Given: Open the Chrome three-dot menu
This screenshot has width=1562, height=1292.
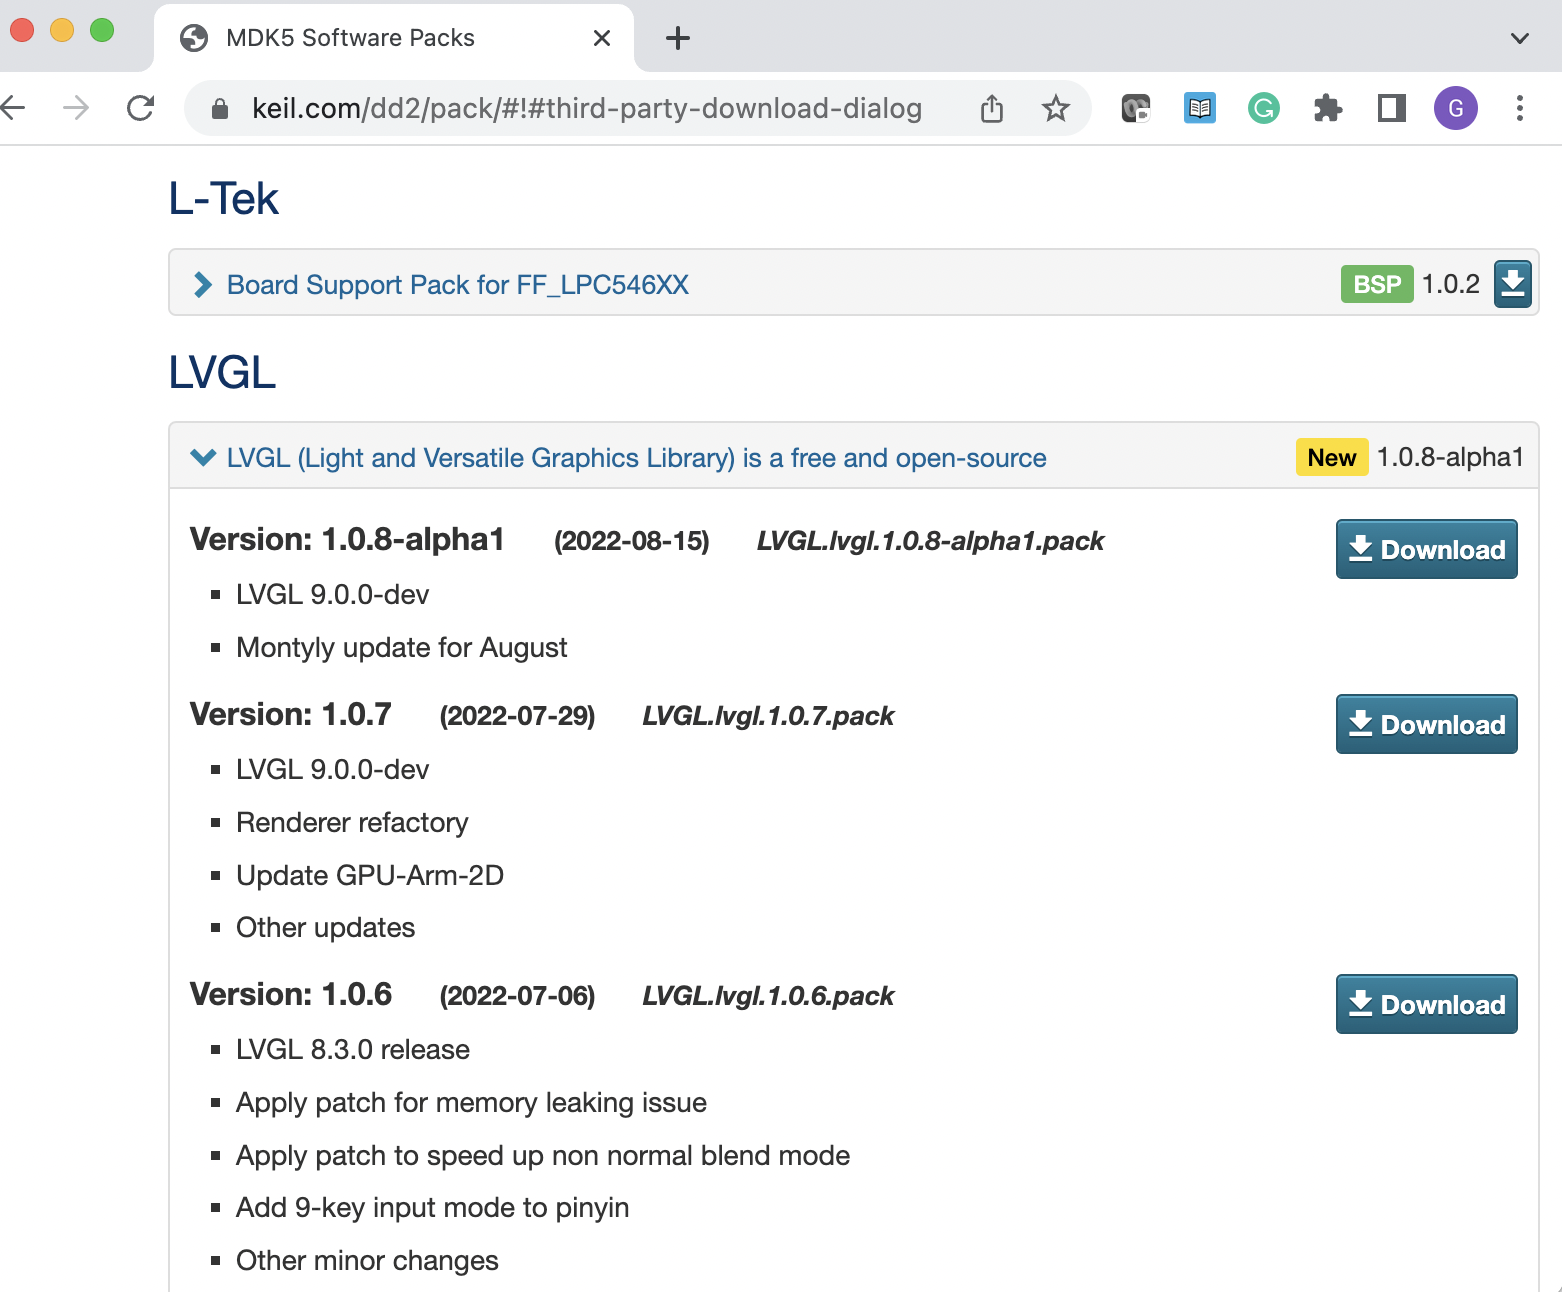Looking at the screenshot, I should 1520,108.
